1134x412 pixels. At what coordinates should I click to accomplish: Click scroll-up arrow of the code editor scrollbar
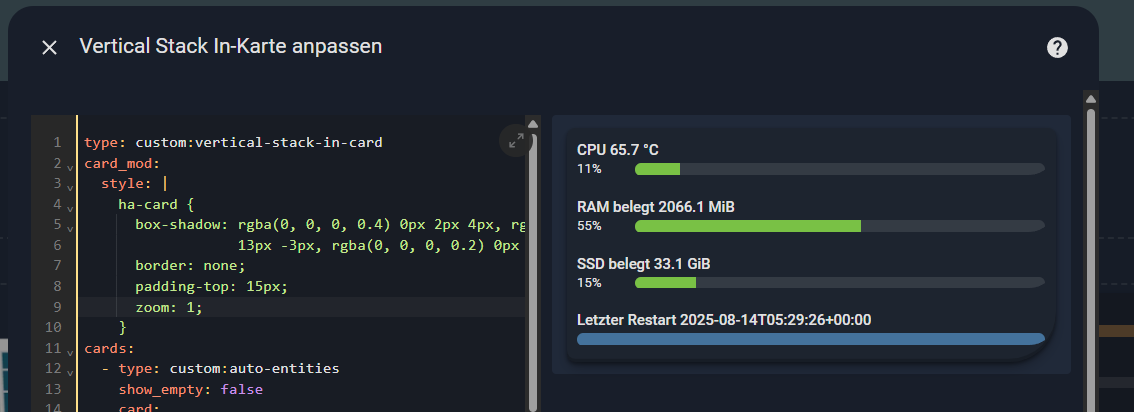pos(533,124)
